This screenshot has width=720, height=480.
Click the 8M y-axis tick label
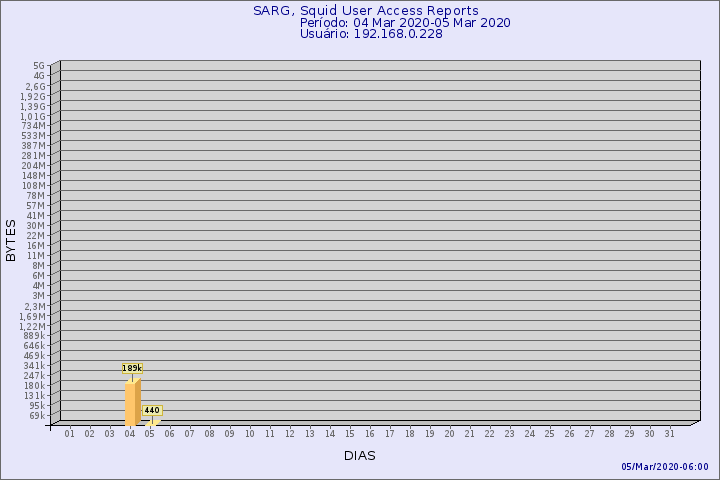[x=39, y=266]
